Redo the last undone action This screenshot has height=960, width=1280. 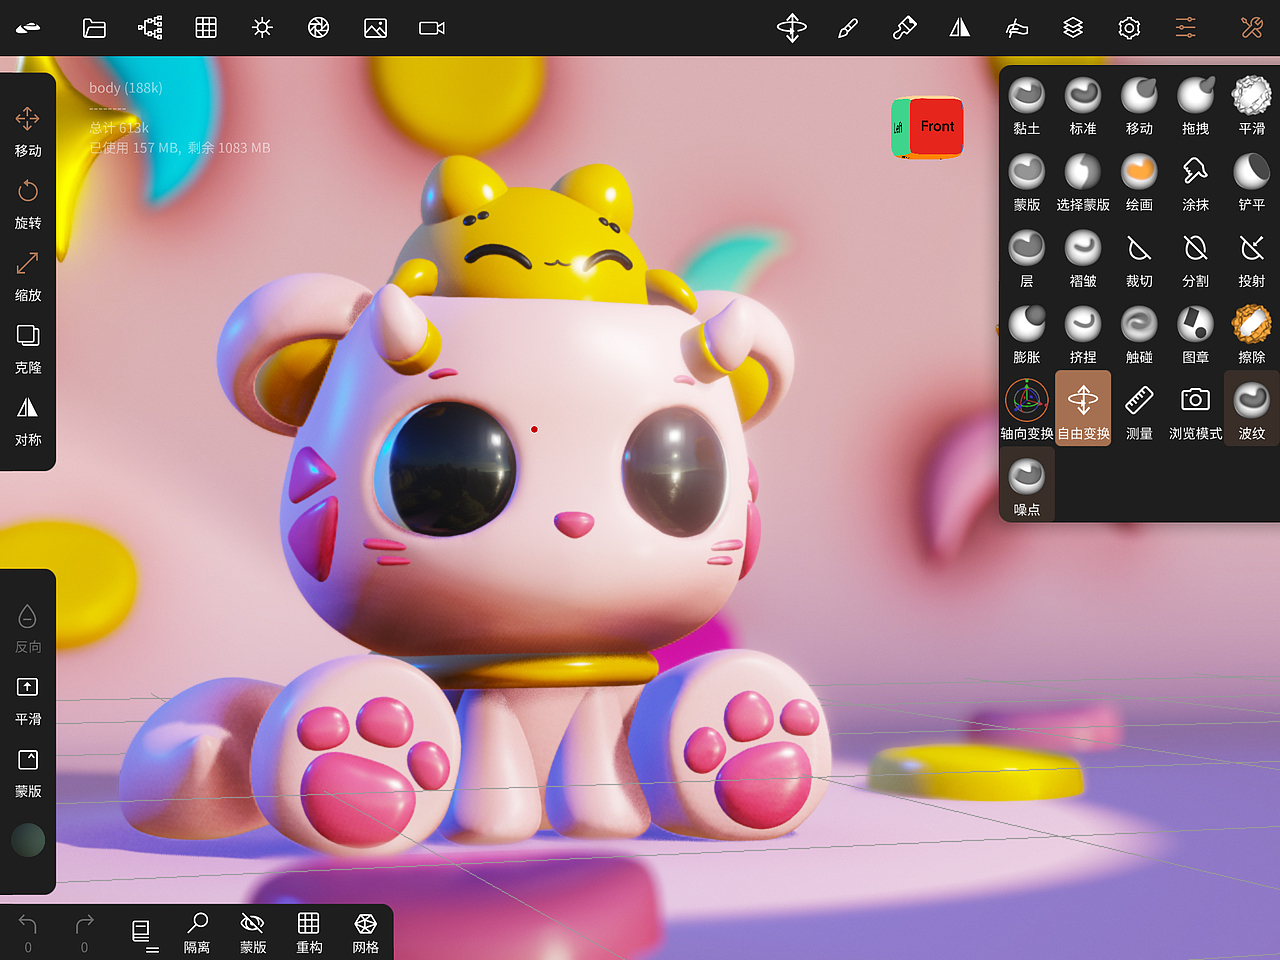[x=84, y=933]
